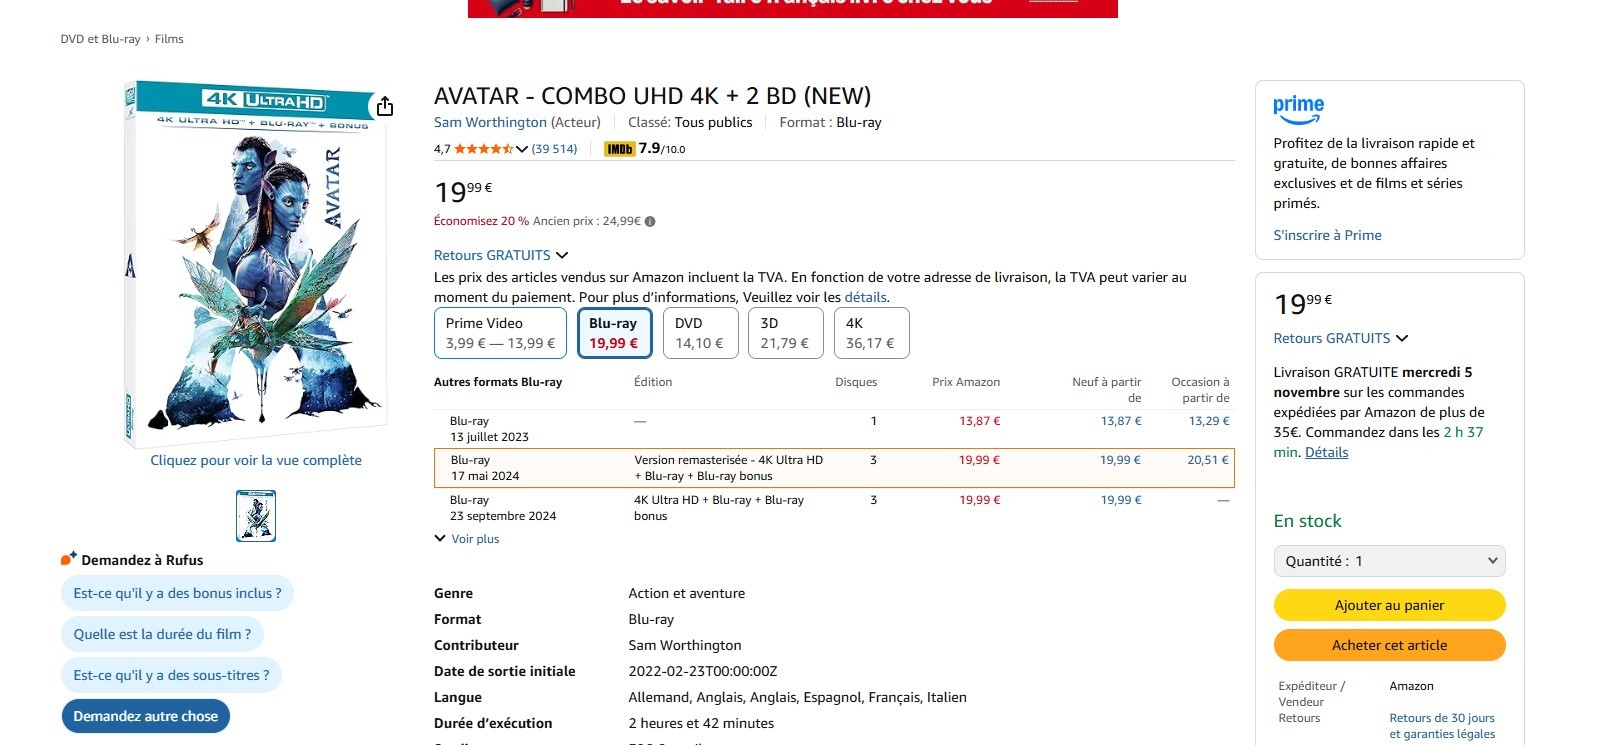Click the IMDb rating badge
This screenshot has width=1612, height=745.
620,149
